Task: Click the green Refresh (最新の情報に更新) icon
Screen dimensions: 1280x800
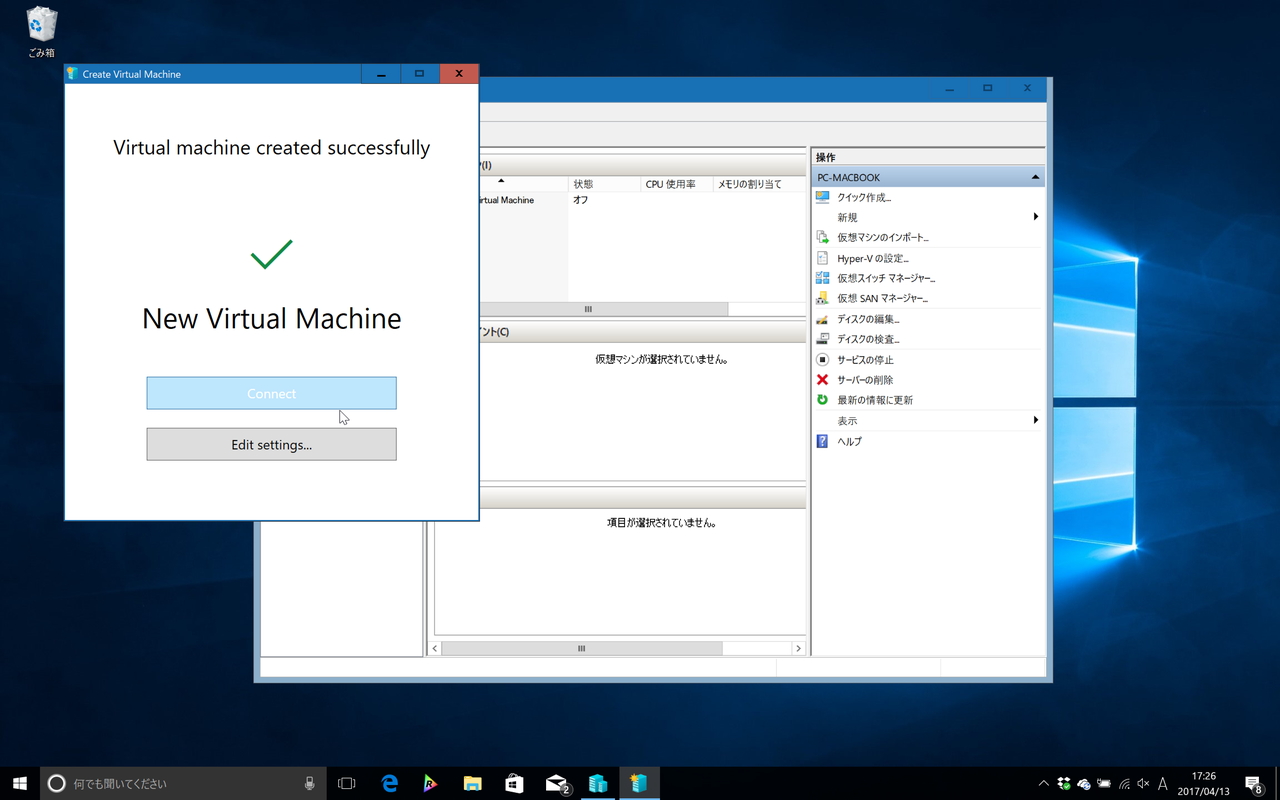Action: tap(823, 400)
